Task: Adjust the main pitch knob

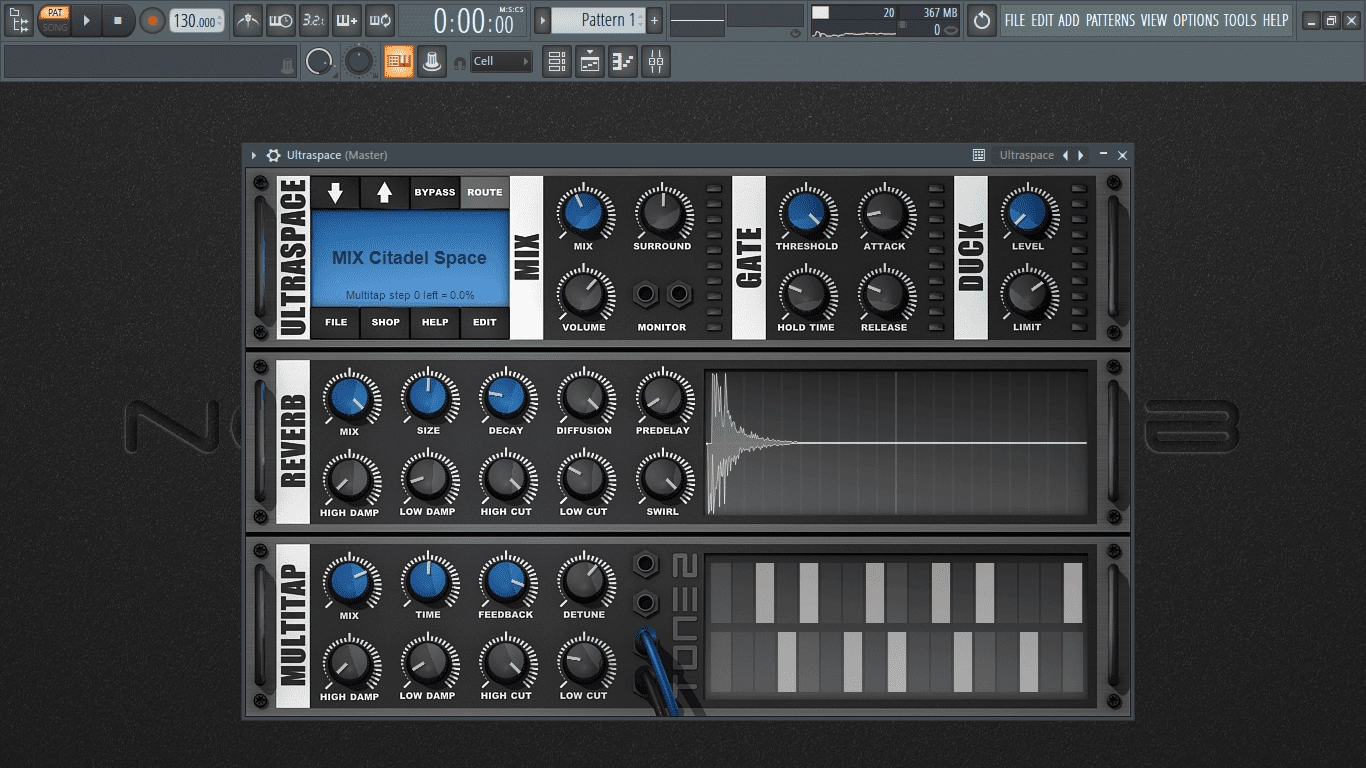Action: pos(358,62)
